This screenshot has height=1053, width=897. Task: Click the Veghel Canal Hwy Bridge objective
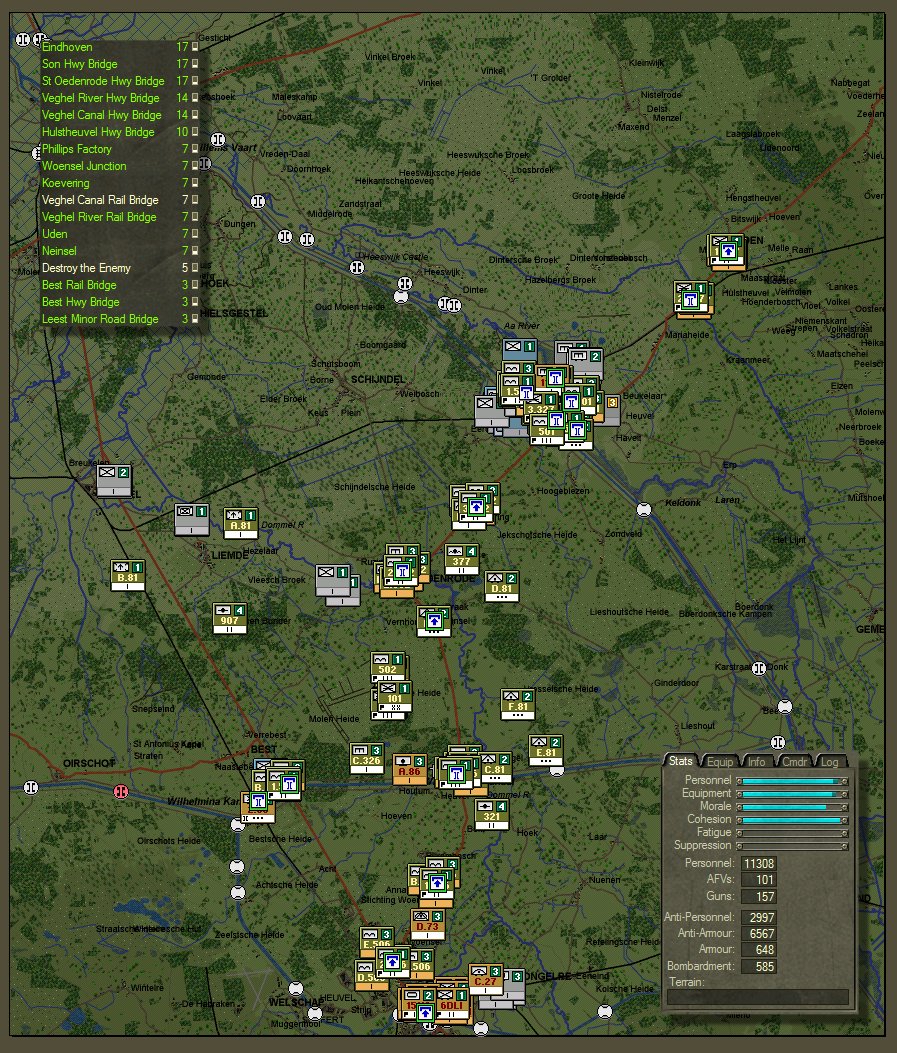pyautogui.click(x=101, y=115)
